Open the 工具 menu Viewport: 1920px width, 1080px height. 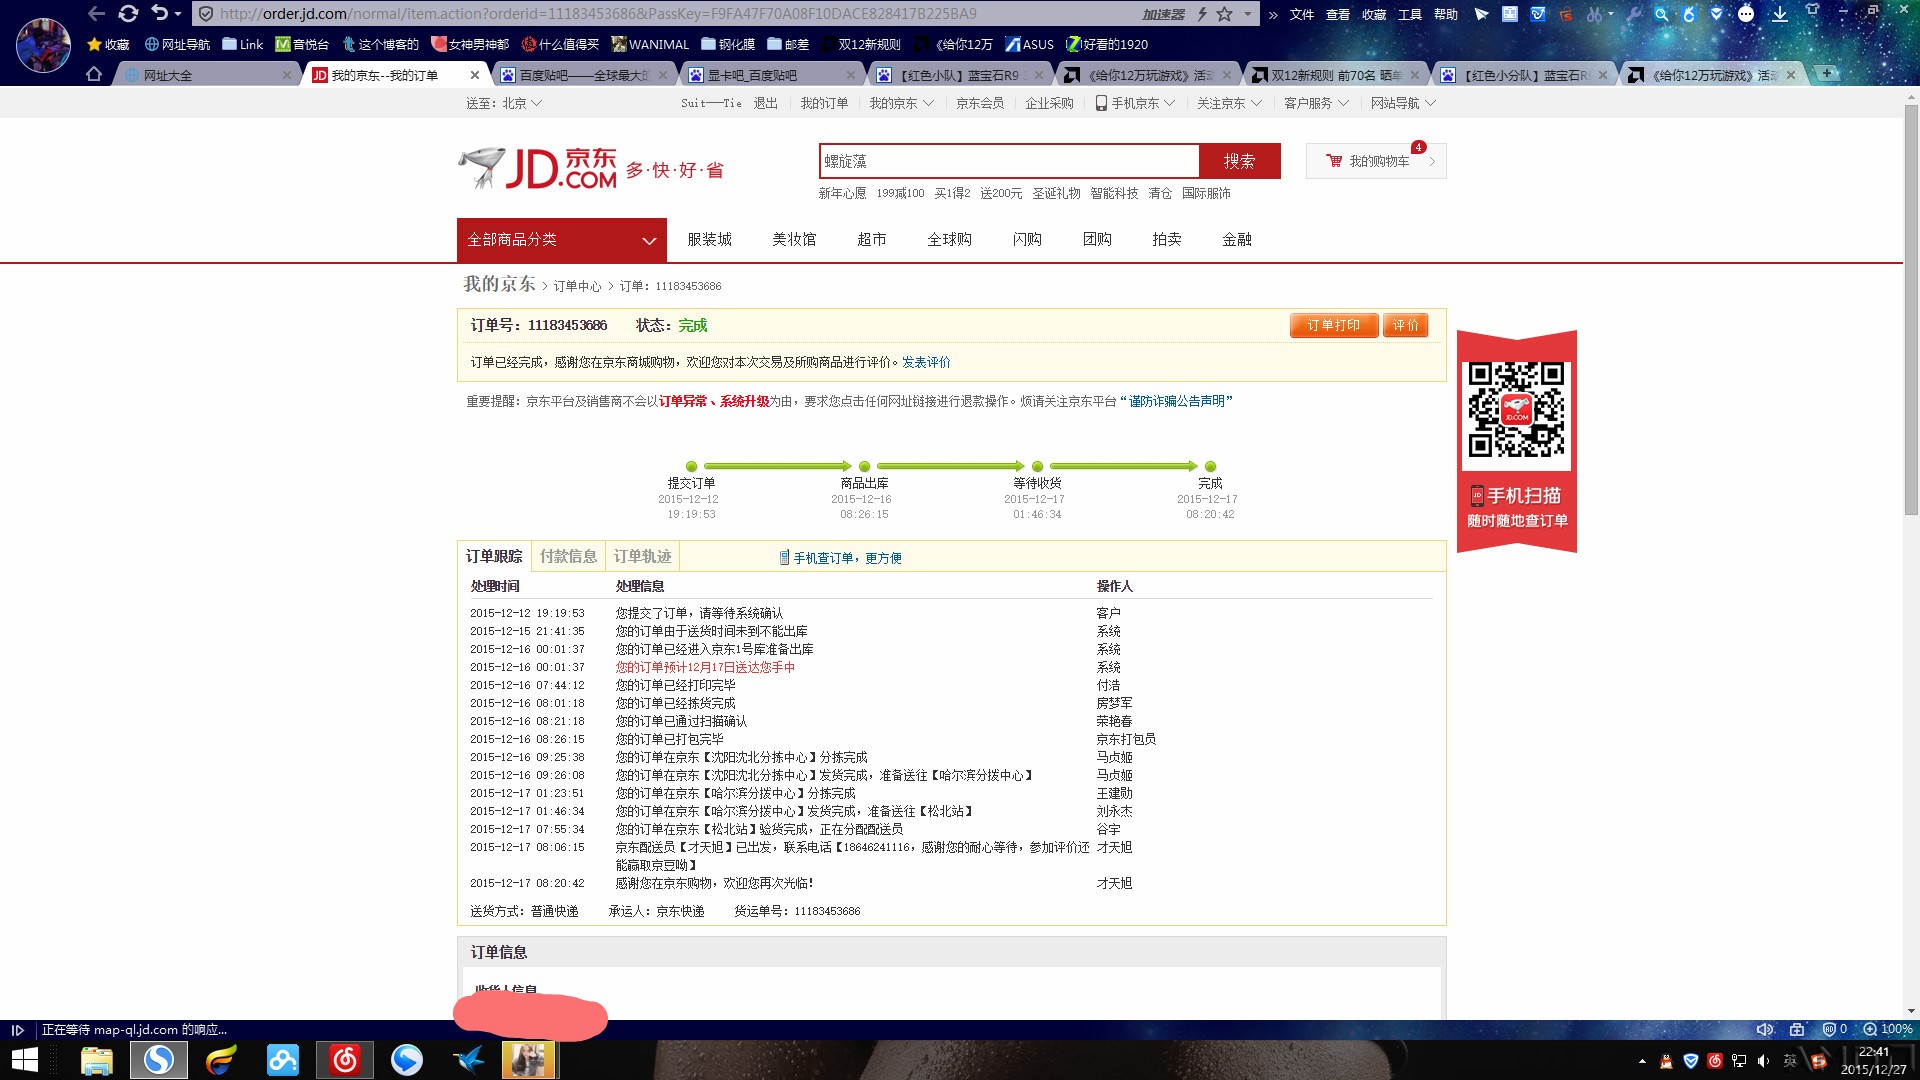click(1409, 14)
